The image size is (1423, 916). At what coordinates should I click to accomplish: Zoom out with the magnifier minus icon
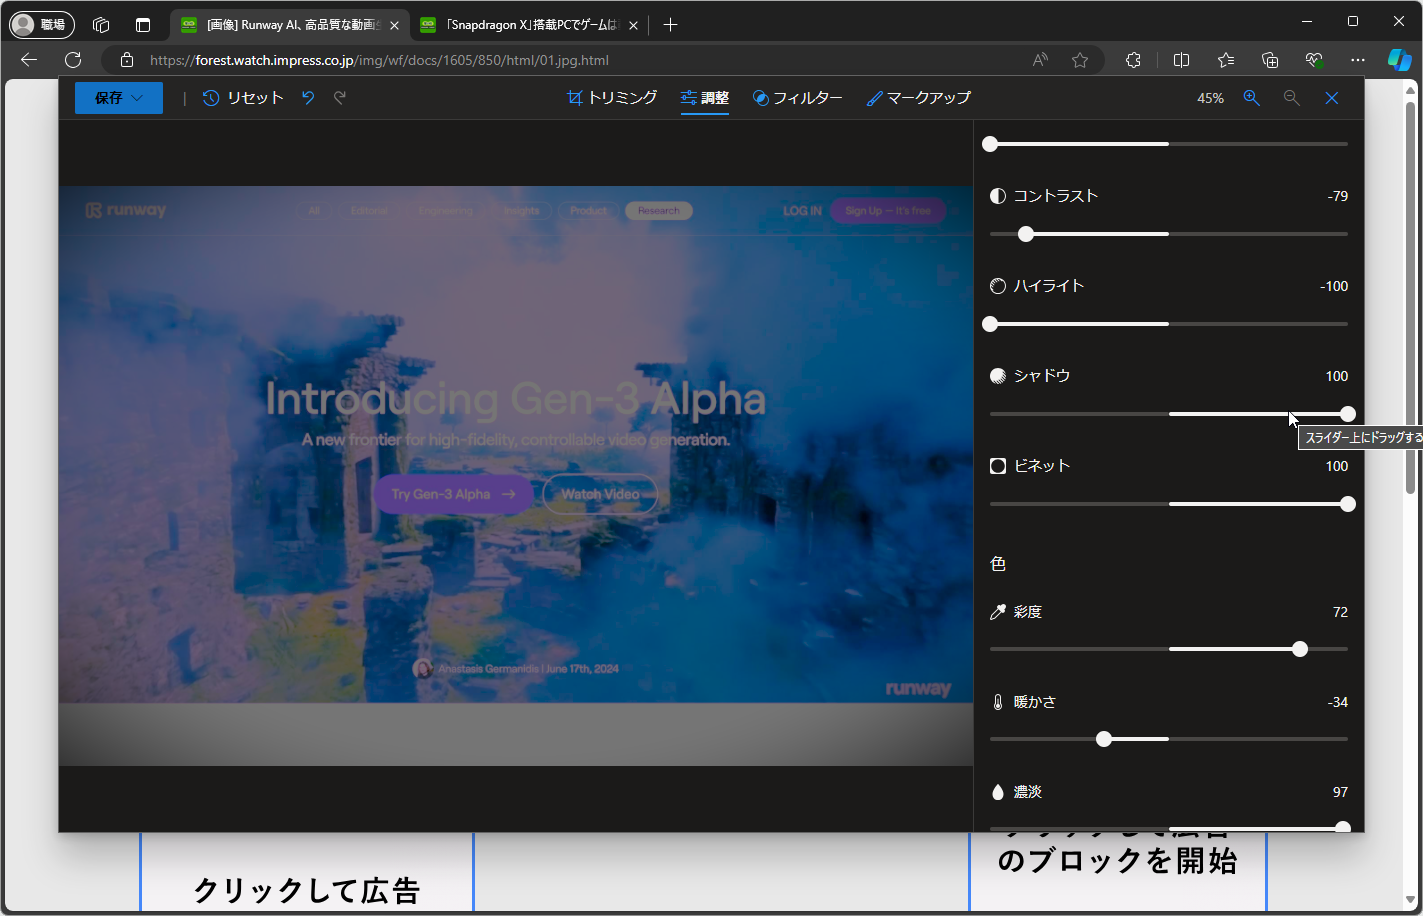(1292, 98)
